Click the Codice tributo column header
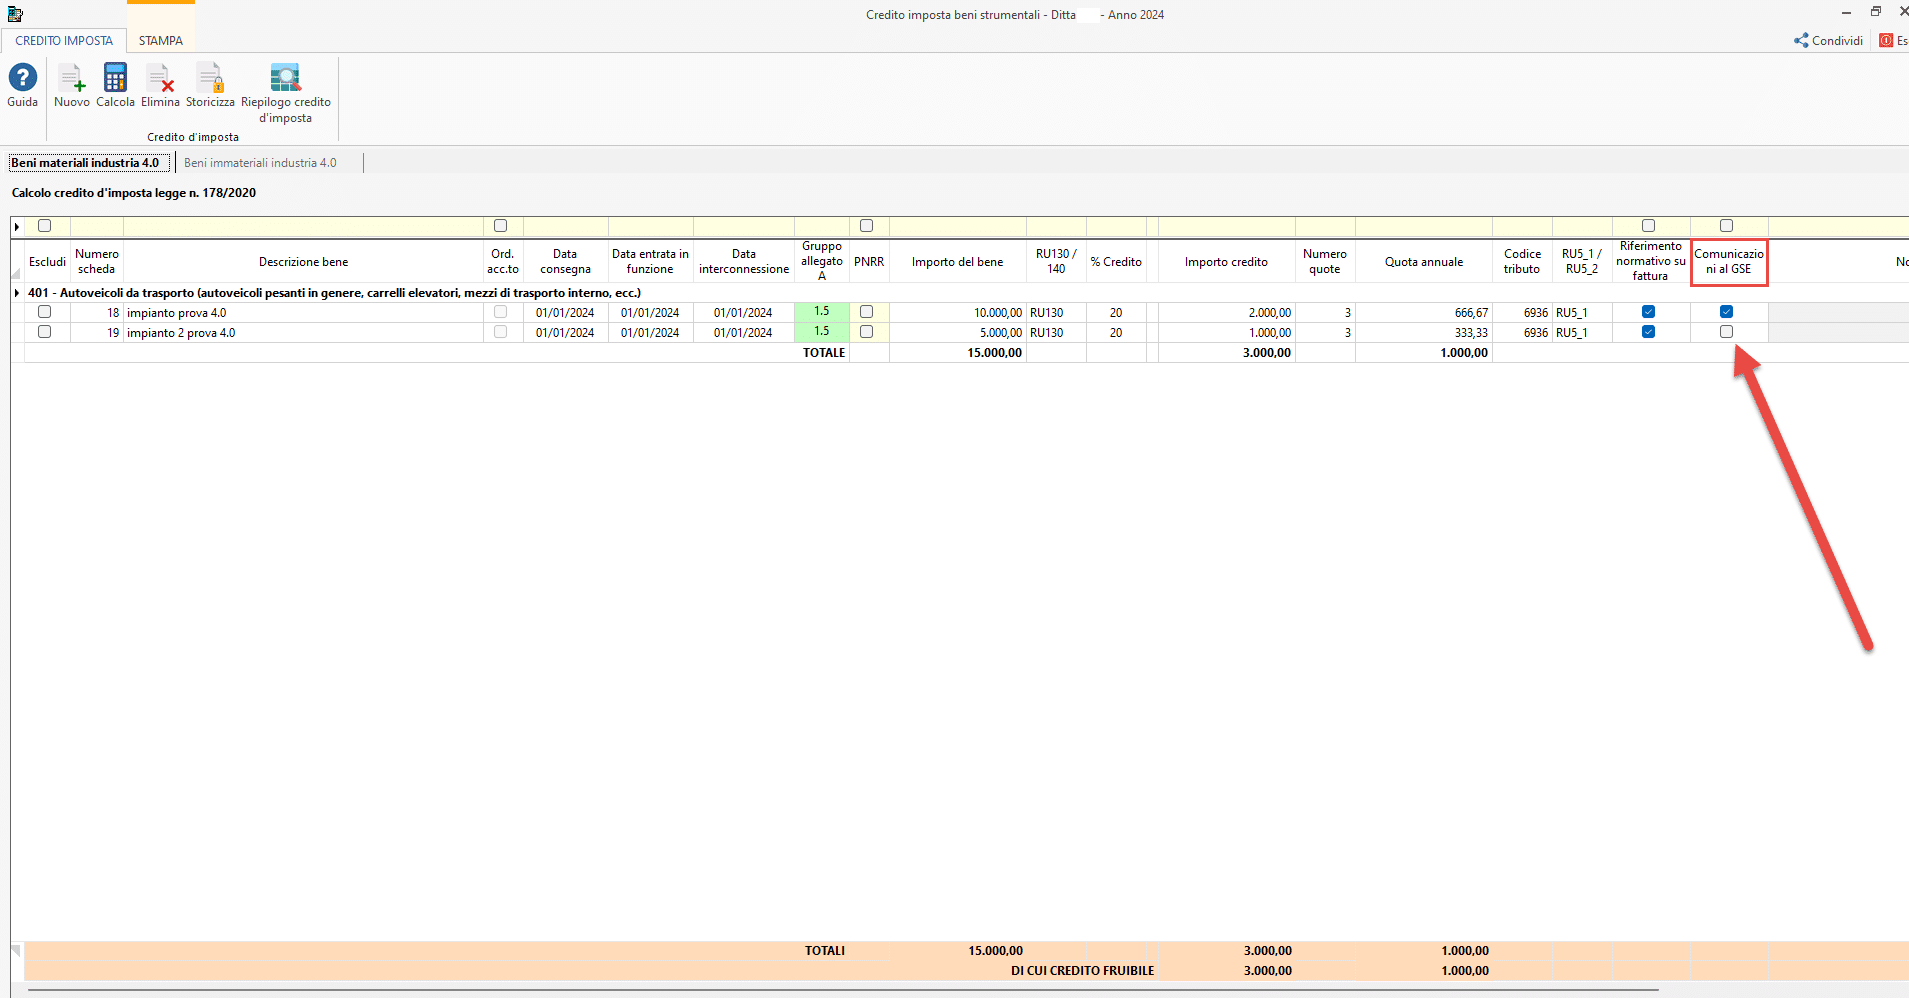The width and height of the screenshot is (1909, 998). 1522,262
